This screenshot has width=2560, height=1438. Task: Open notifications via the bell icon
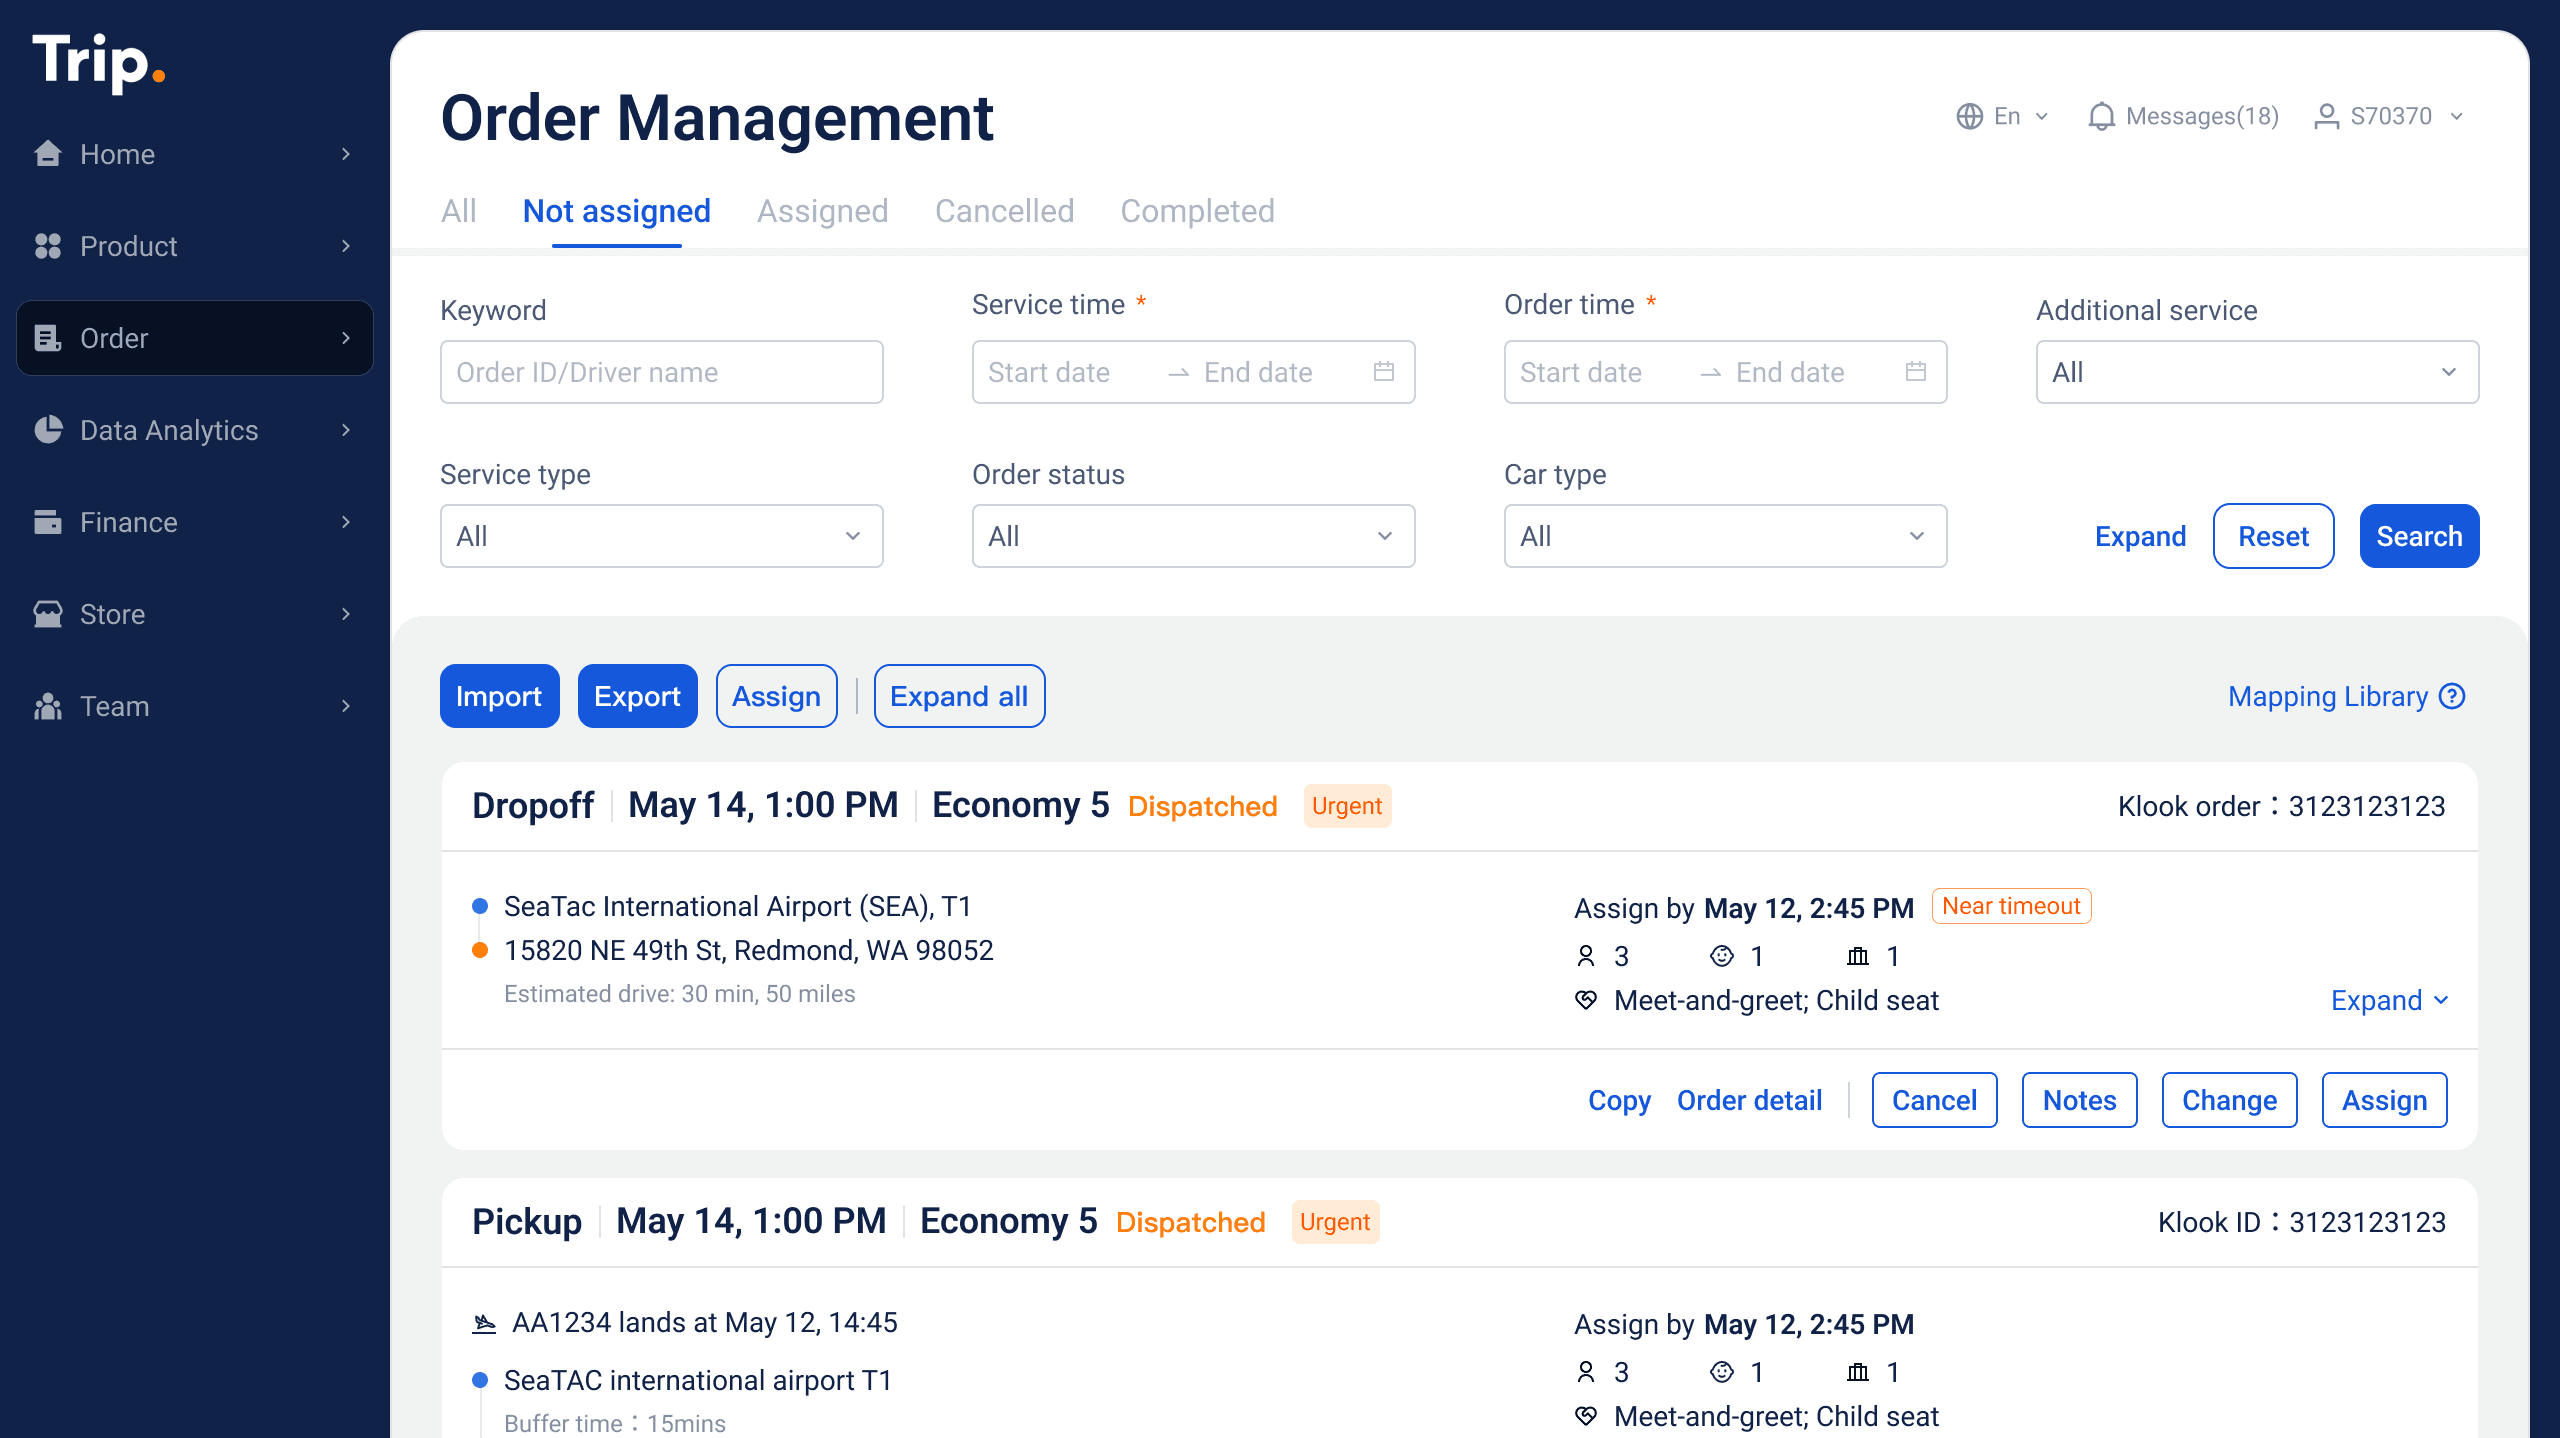[x=2101, y=117]
